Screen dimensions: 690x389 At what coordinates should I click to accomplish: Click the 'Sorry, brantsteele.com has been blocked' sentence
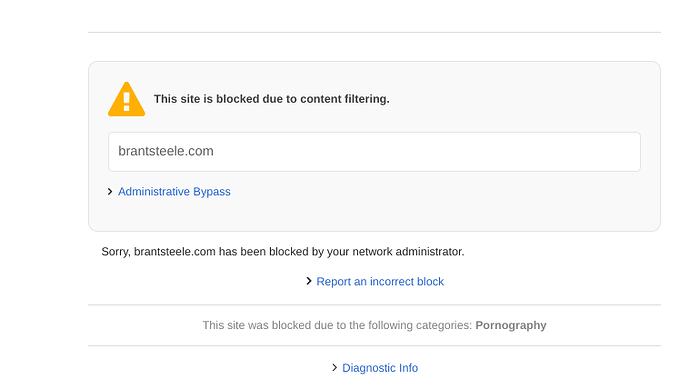pyautogui.click(x=283, y=252)
